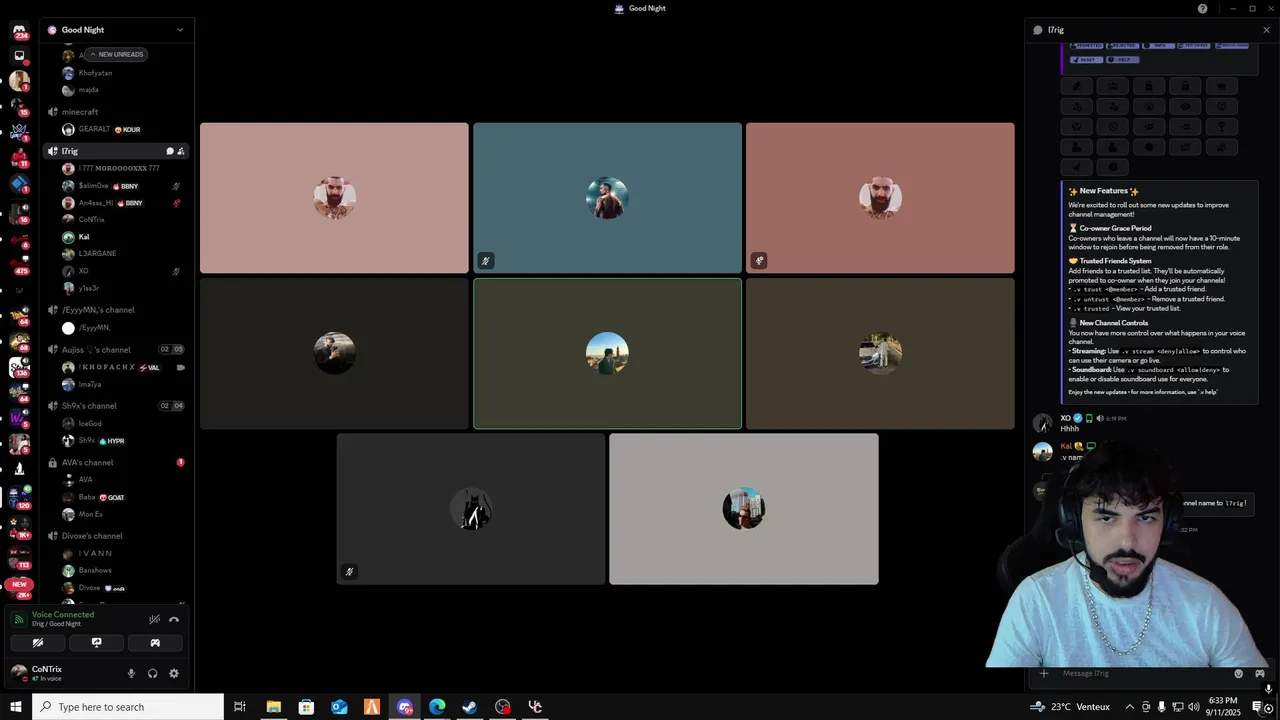1280x720 pixels.
Task: Click XO username in chat message
Action: click(x=1065, y=418)
